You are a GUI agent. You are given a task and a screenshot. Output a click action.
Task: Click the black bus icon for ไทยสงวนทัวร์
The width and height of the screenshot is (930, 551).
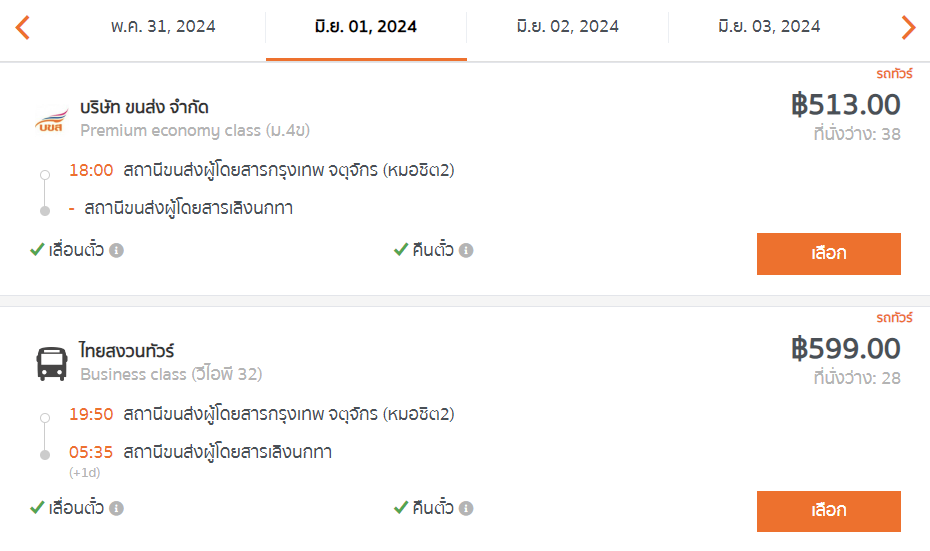point(52,364)
